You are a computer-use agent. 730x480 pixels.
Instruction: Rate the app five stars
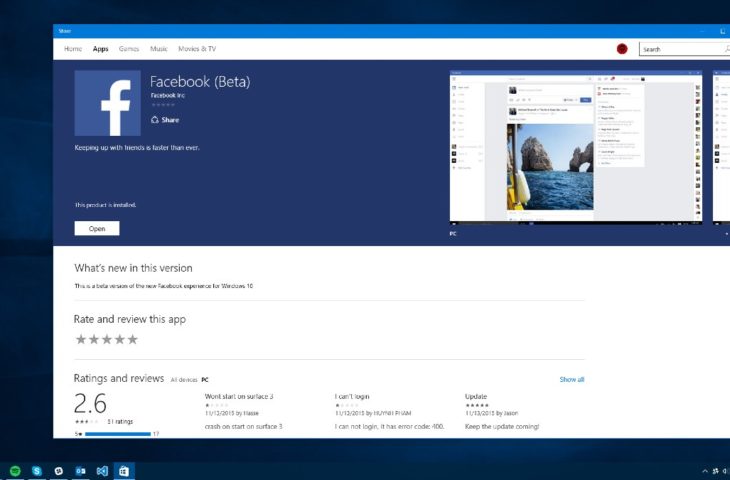[133, 339]
